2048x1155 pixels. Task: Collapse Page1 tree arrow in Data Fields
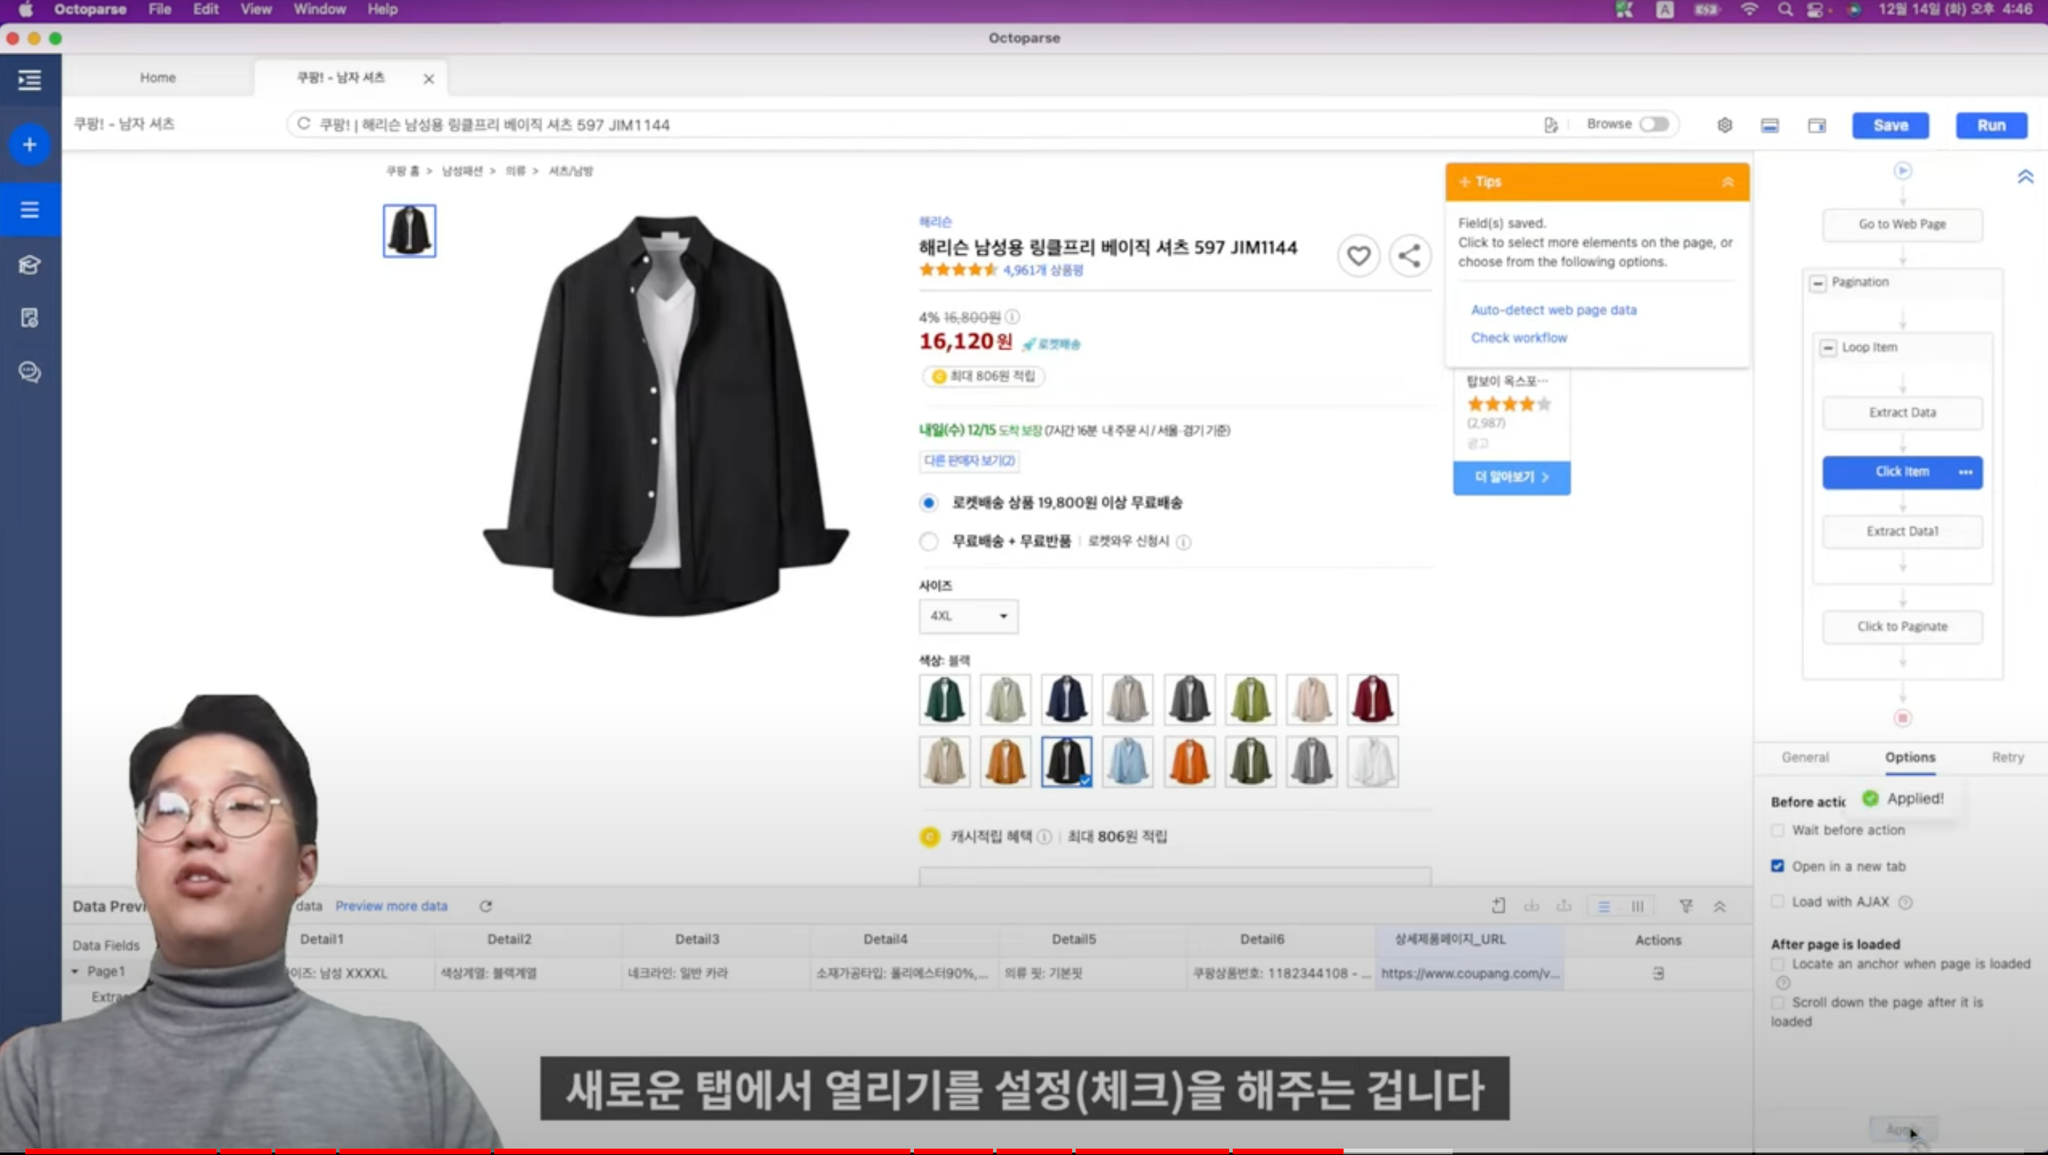pos(75,971)
